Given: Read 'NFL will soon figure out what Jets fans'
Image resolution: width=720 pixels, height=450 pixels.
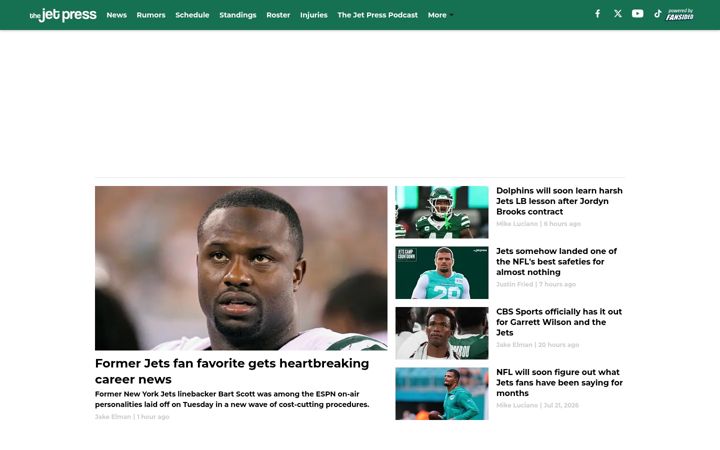Looking at the screenshot, I should coord(559,382).
